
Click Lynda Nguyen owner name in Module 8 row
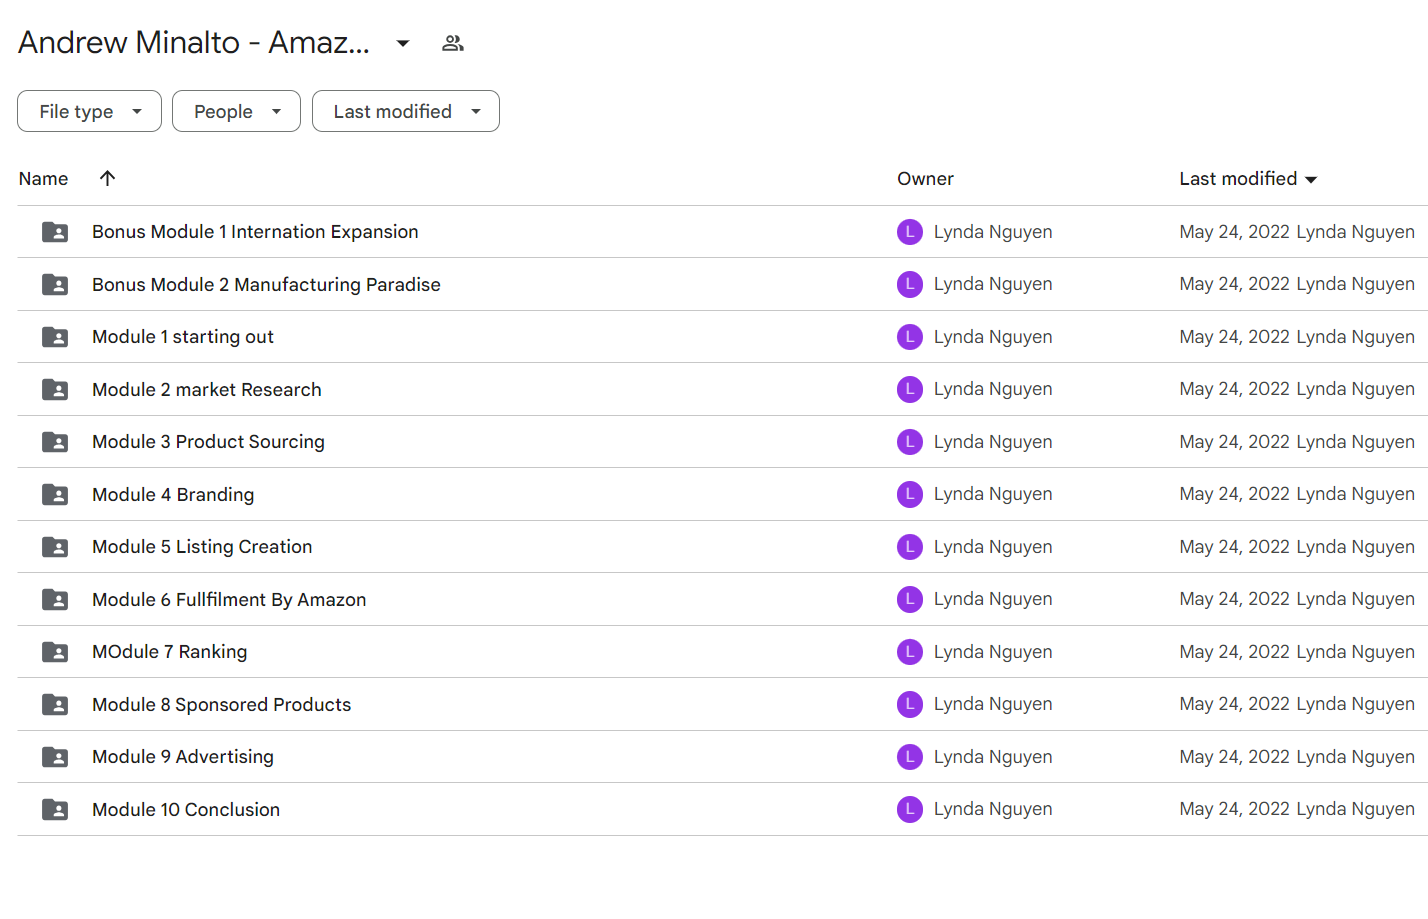tap(993, 704)
